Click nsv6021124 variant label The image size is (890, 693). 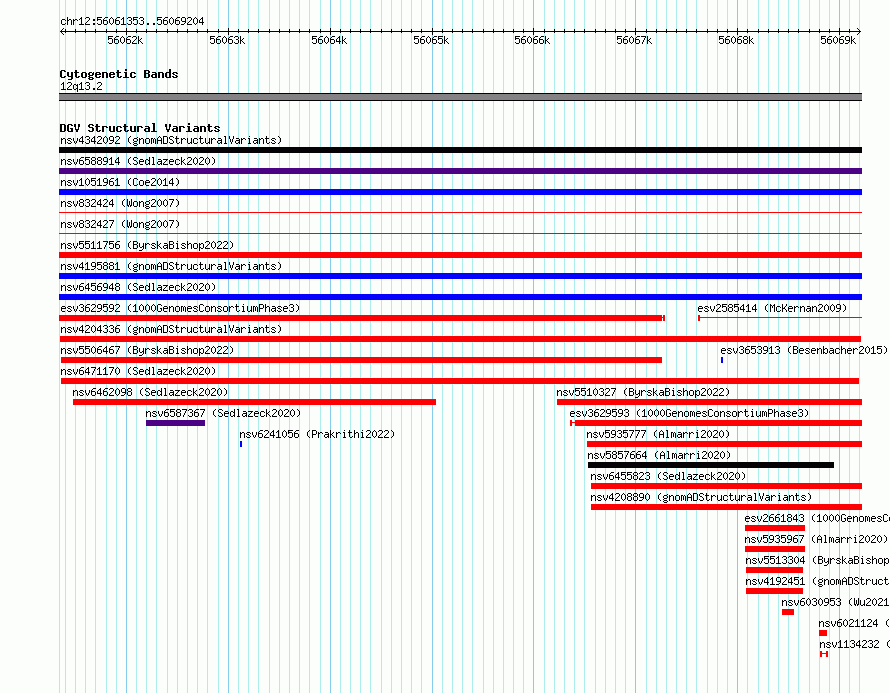pyautogui.click(x=854, y=623)
